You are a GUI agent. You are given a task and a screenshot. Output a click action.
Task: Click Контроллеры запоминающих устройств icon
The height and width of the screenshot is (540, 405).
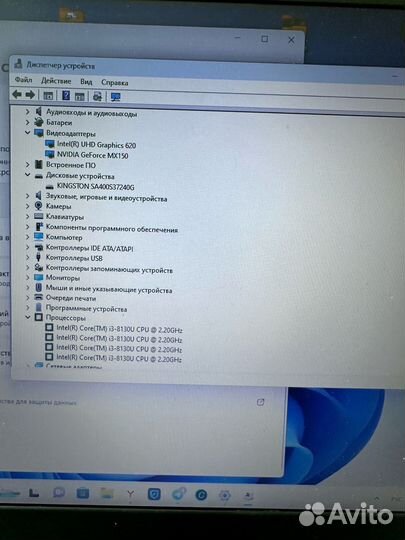pos(39,267)
